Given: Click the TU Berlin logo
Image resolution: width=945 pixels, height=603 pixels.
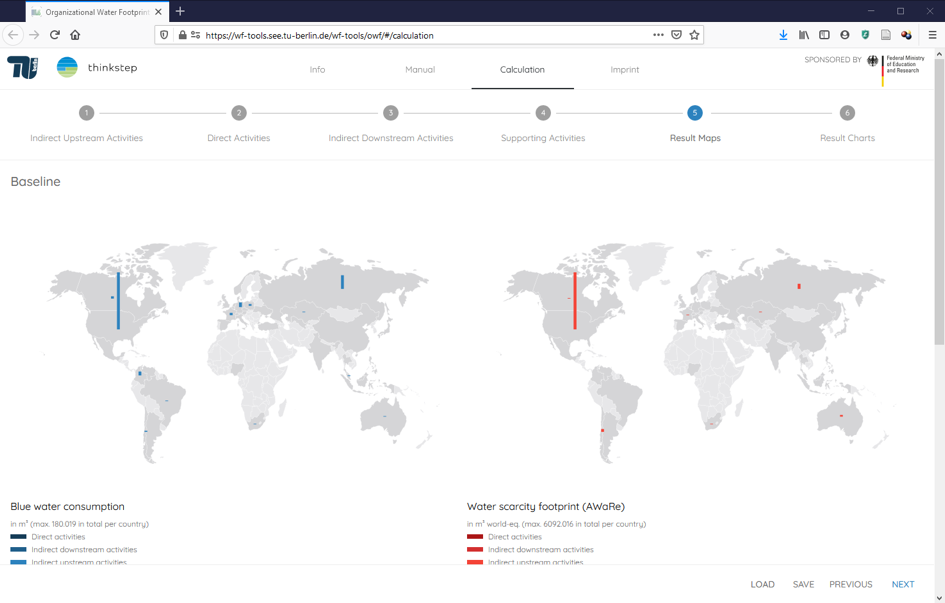Looking at the screenshot, I should point(23,67).
